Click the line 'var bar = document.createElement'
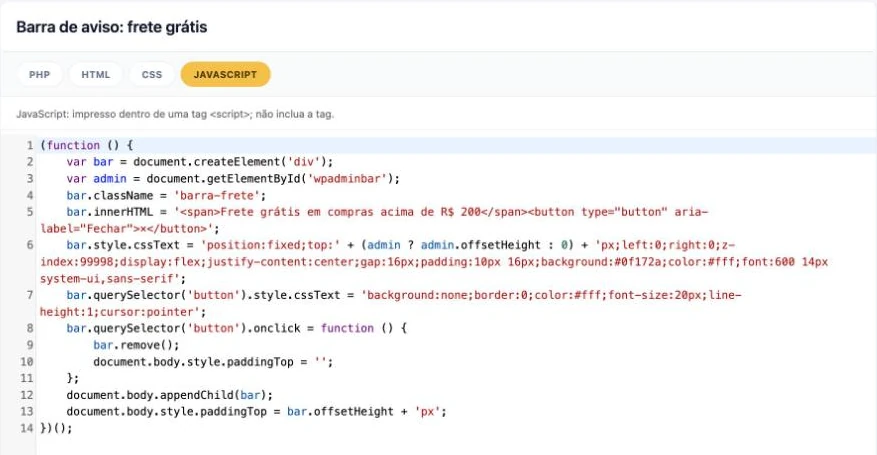877x455 pixels. [x=200, y=162]
